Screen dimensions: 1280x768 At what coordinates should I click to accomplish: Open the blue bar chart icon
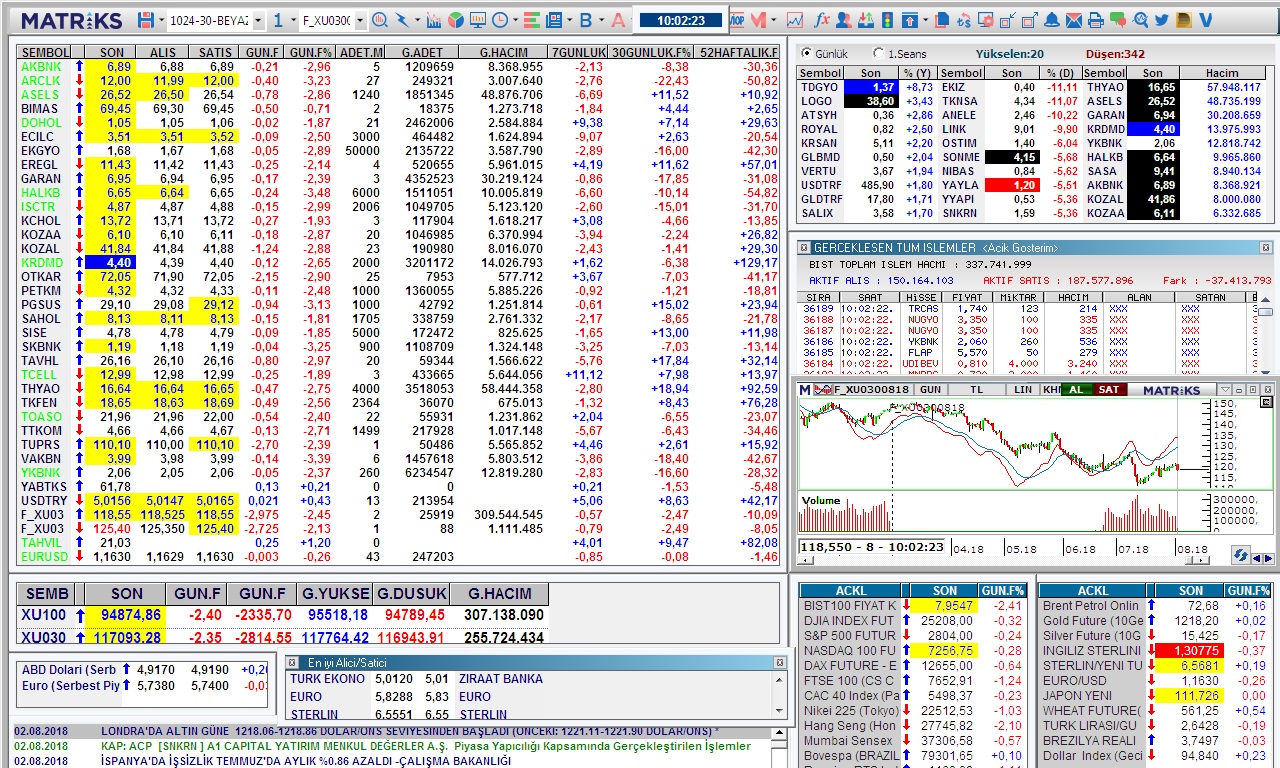click(434, 20)
